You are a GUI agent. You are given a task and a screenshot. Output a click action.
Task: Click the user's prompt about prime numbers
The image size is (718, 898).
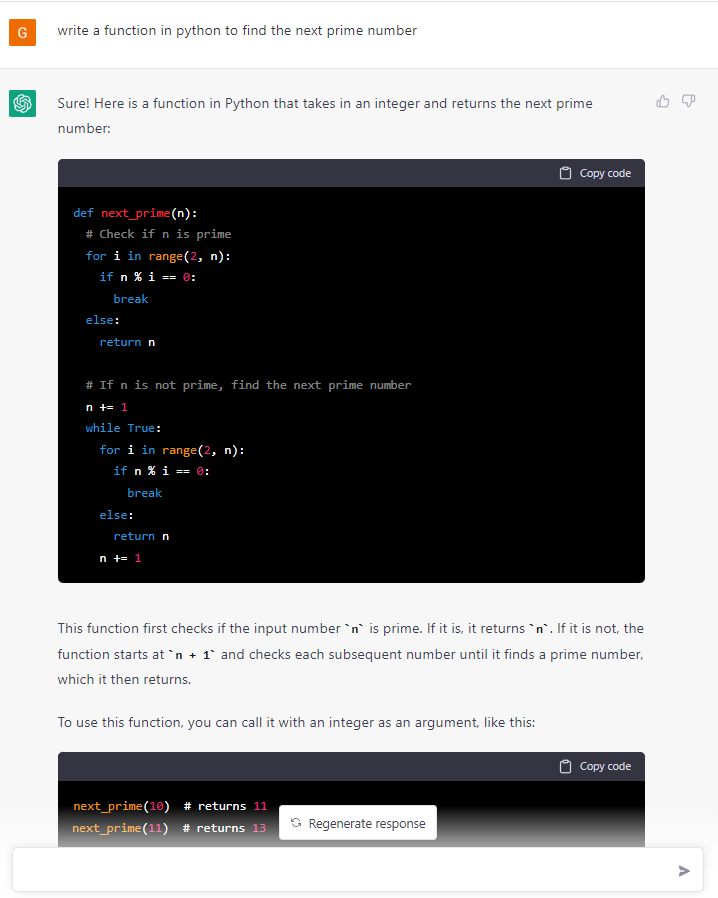[x=235, y=31]
